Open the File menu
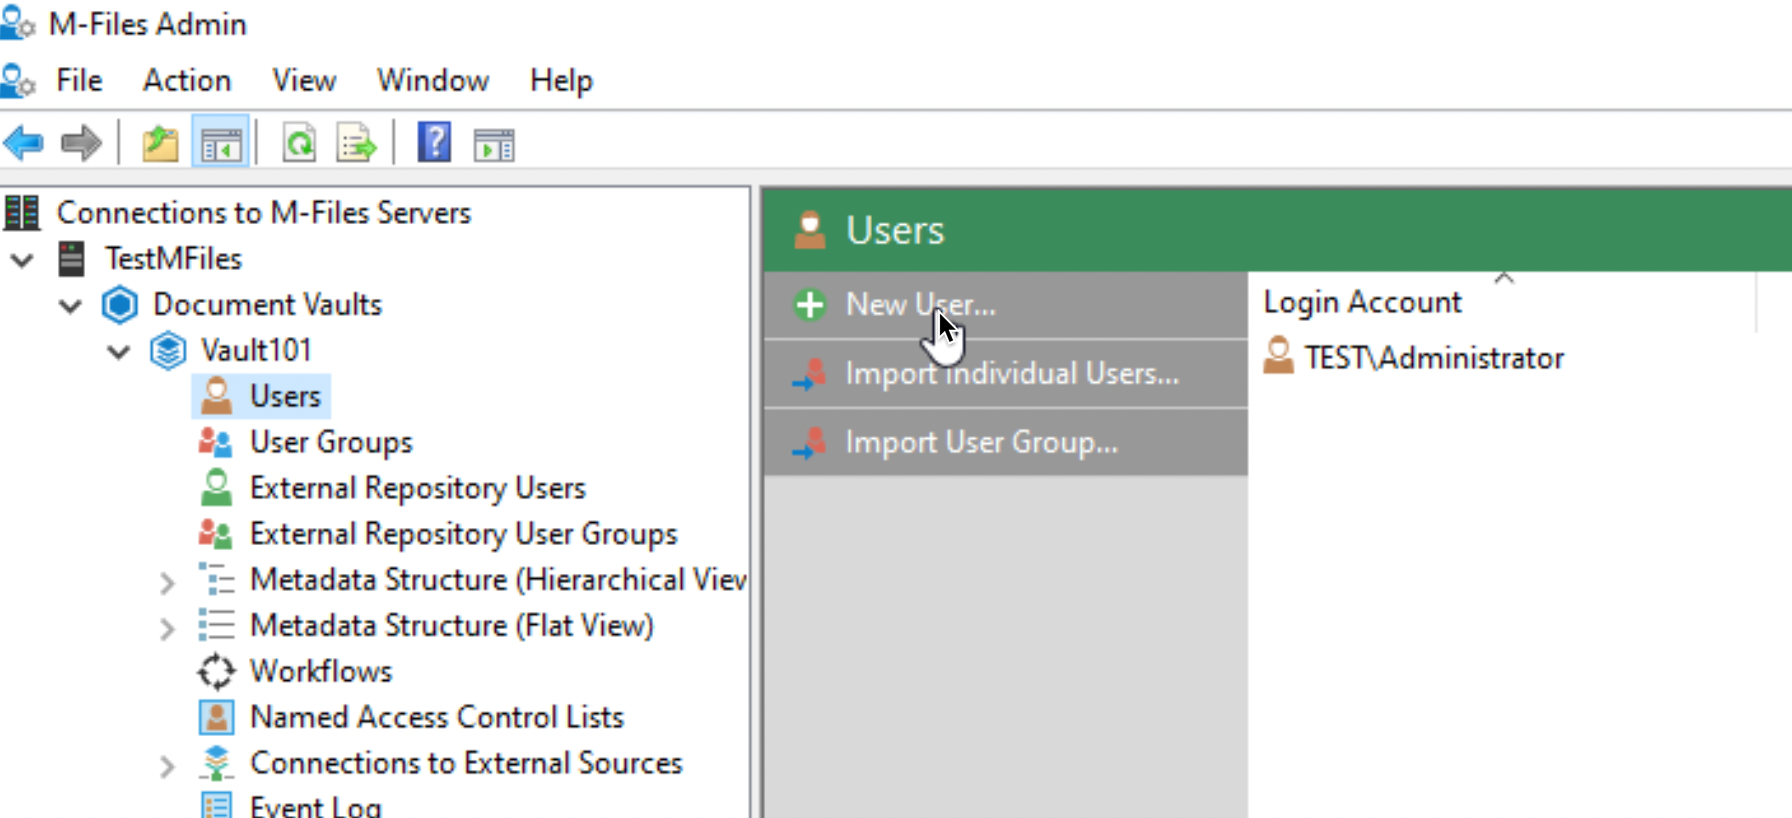This screenshot has width=1792, height=818. 79,80
